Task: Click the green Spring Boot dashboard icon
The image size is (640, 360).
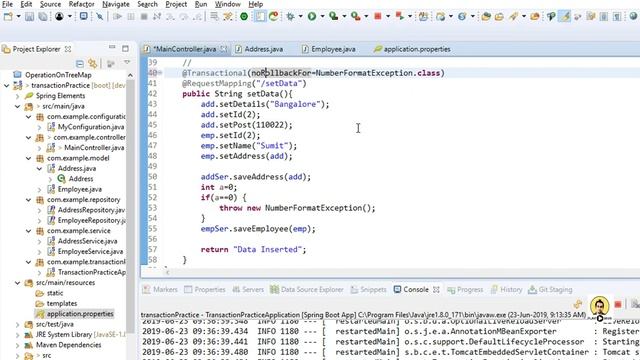Action: click(244, 16)
